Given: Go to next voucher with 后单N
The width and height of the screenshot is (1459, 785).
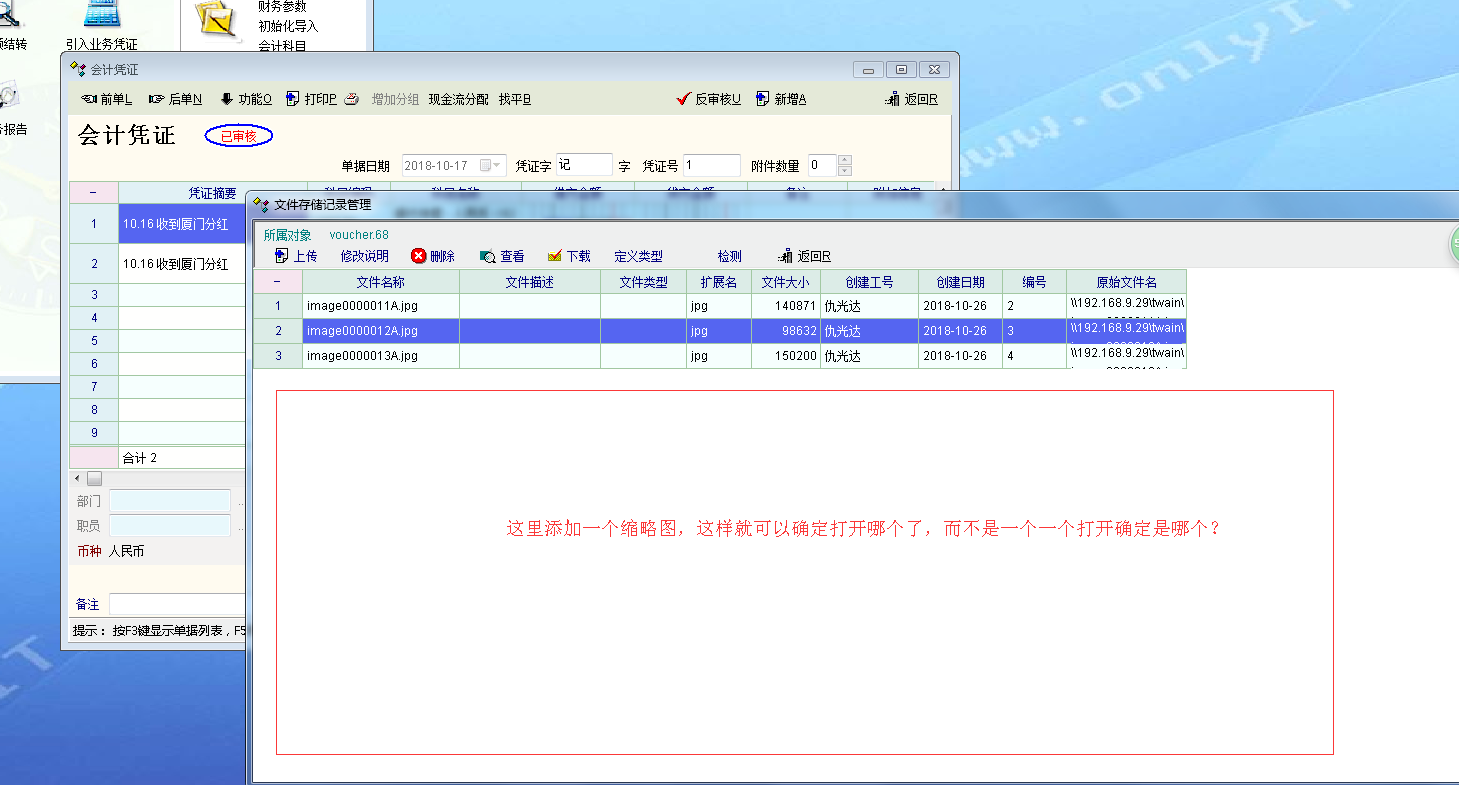Looking at the screenshot, I should [x=156, y=99].
